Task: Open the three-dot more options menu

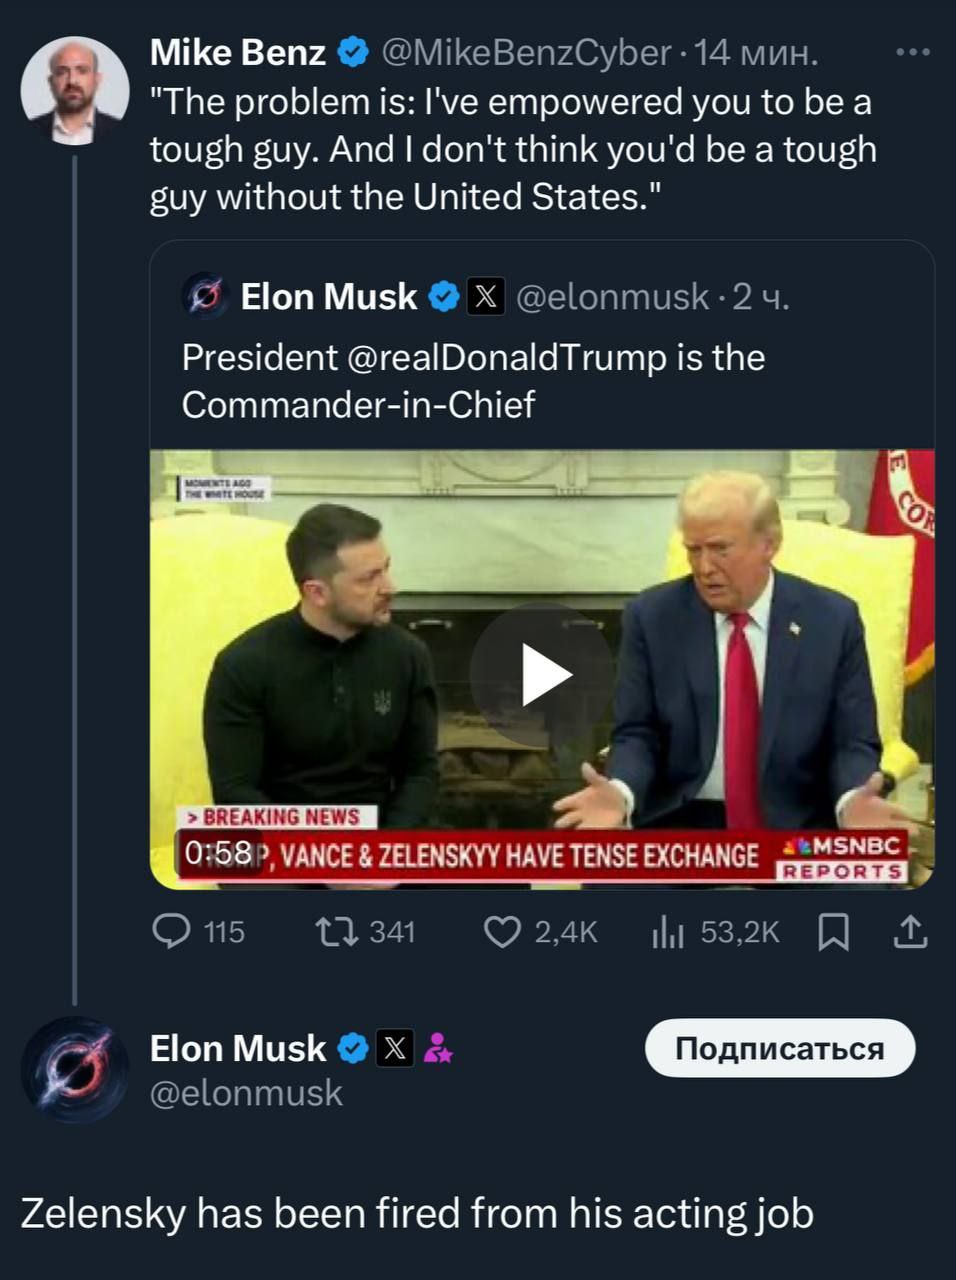Action: (912, 53)
